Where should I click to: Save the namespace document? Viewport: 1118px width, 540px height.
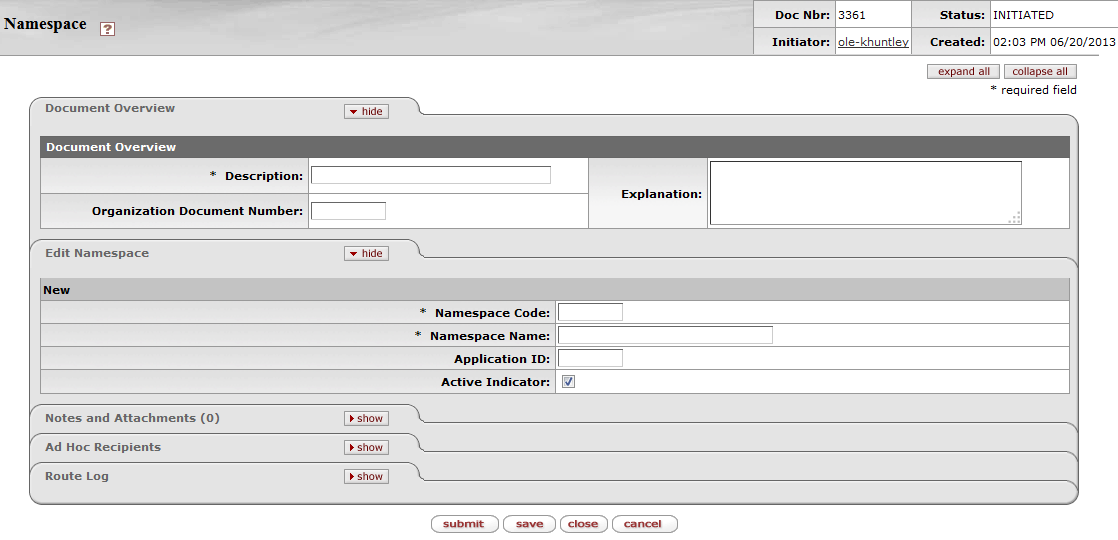tap(529, 524)
